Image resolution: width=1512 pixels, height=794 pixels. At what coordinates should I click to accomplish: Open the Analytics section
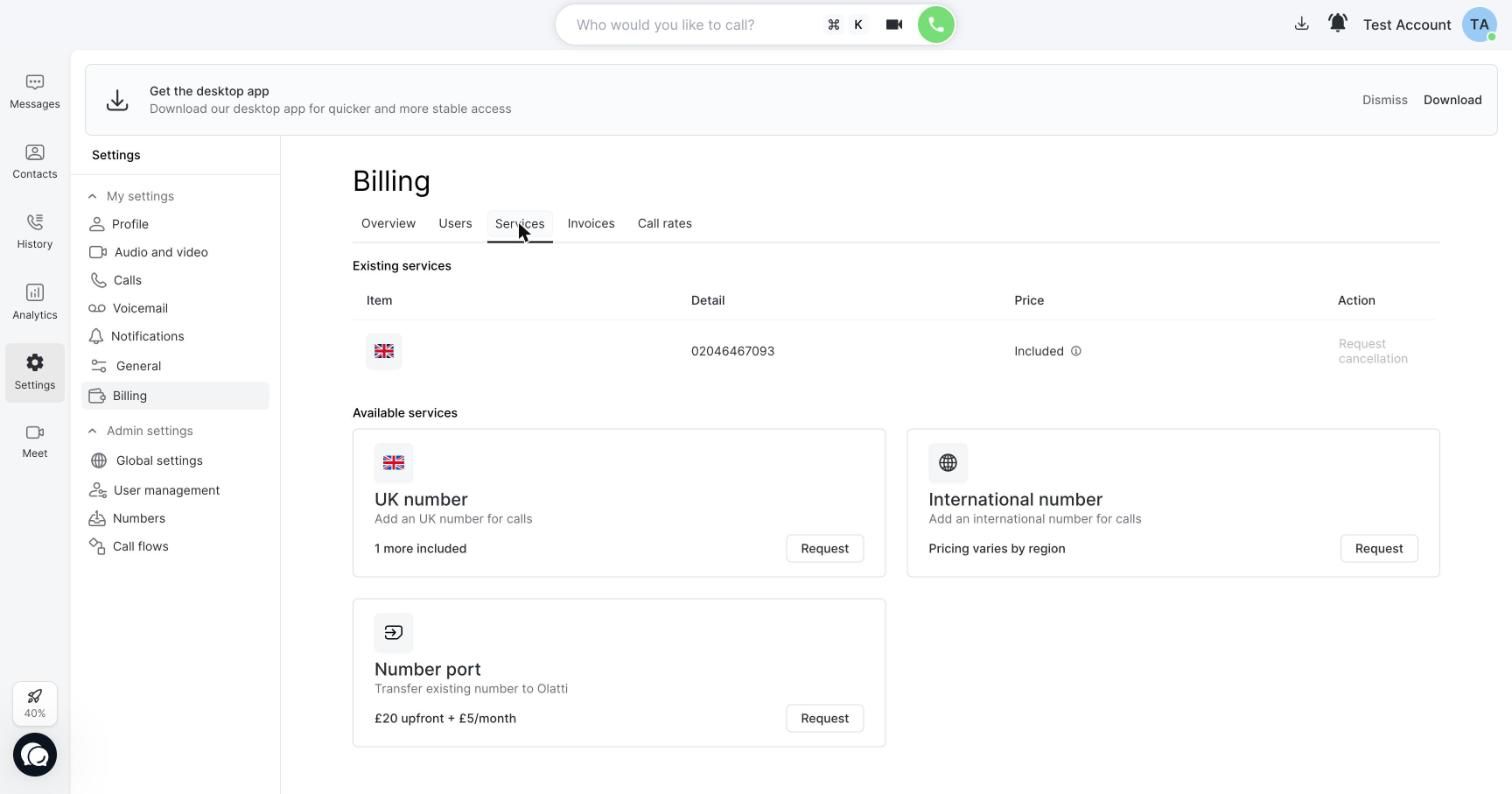point(35,302)
